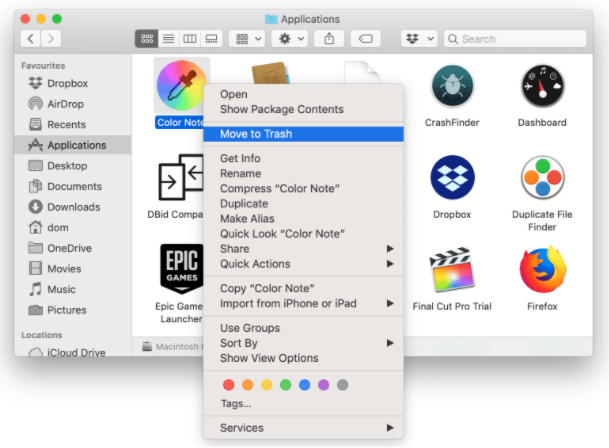The height and width of the screenshot is (448, 609).
Task: Switch to icon view
Action: tap(147, 38)
